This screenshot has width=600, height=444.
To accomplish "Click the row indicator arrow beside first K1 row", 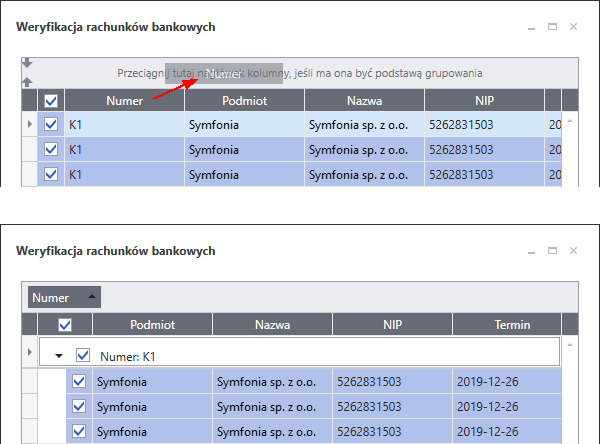I will tap(29, 124).
